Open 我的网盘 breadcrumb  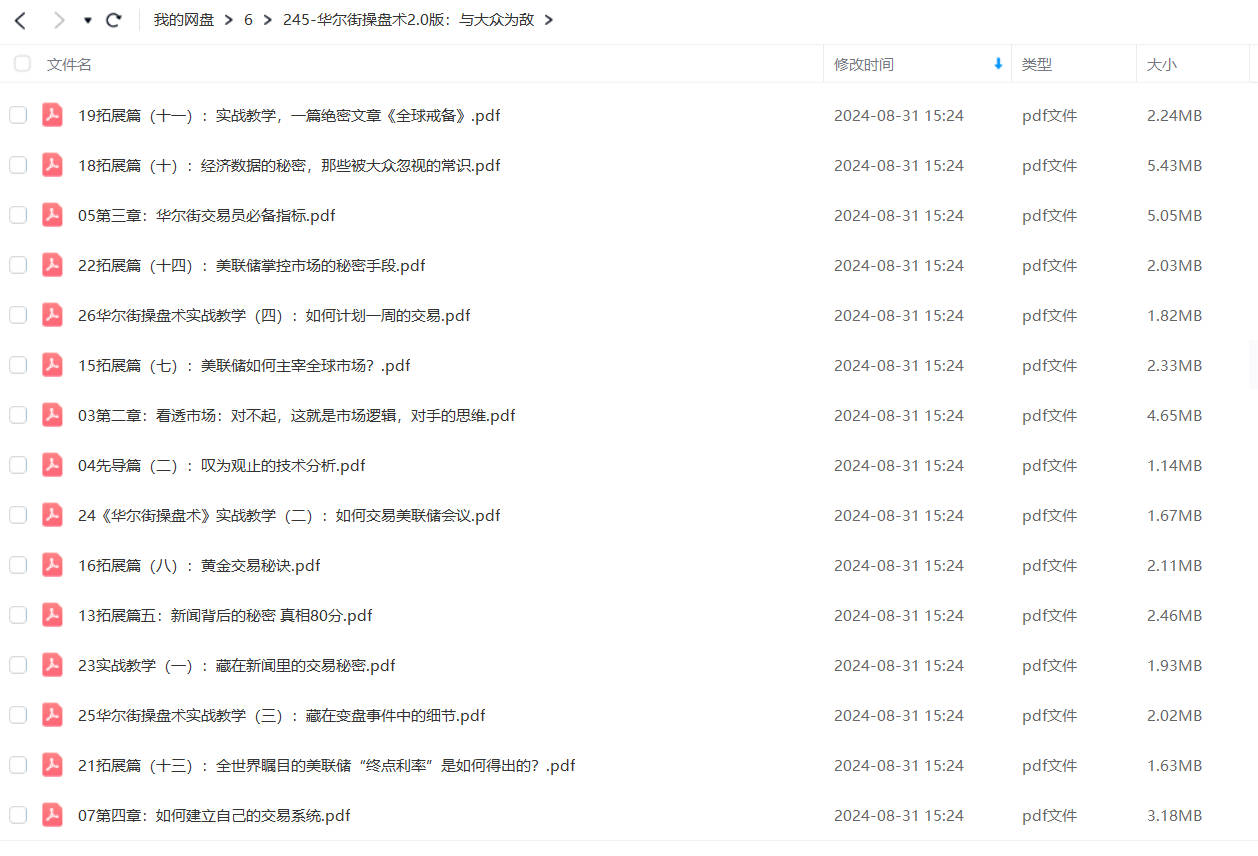click(x=184, y=20)
